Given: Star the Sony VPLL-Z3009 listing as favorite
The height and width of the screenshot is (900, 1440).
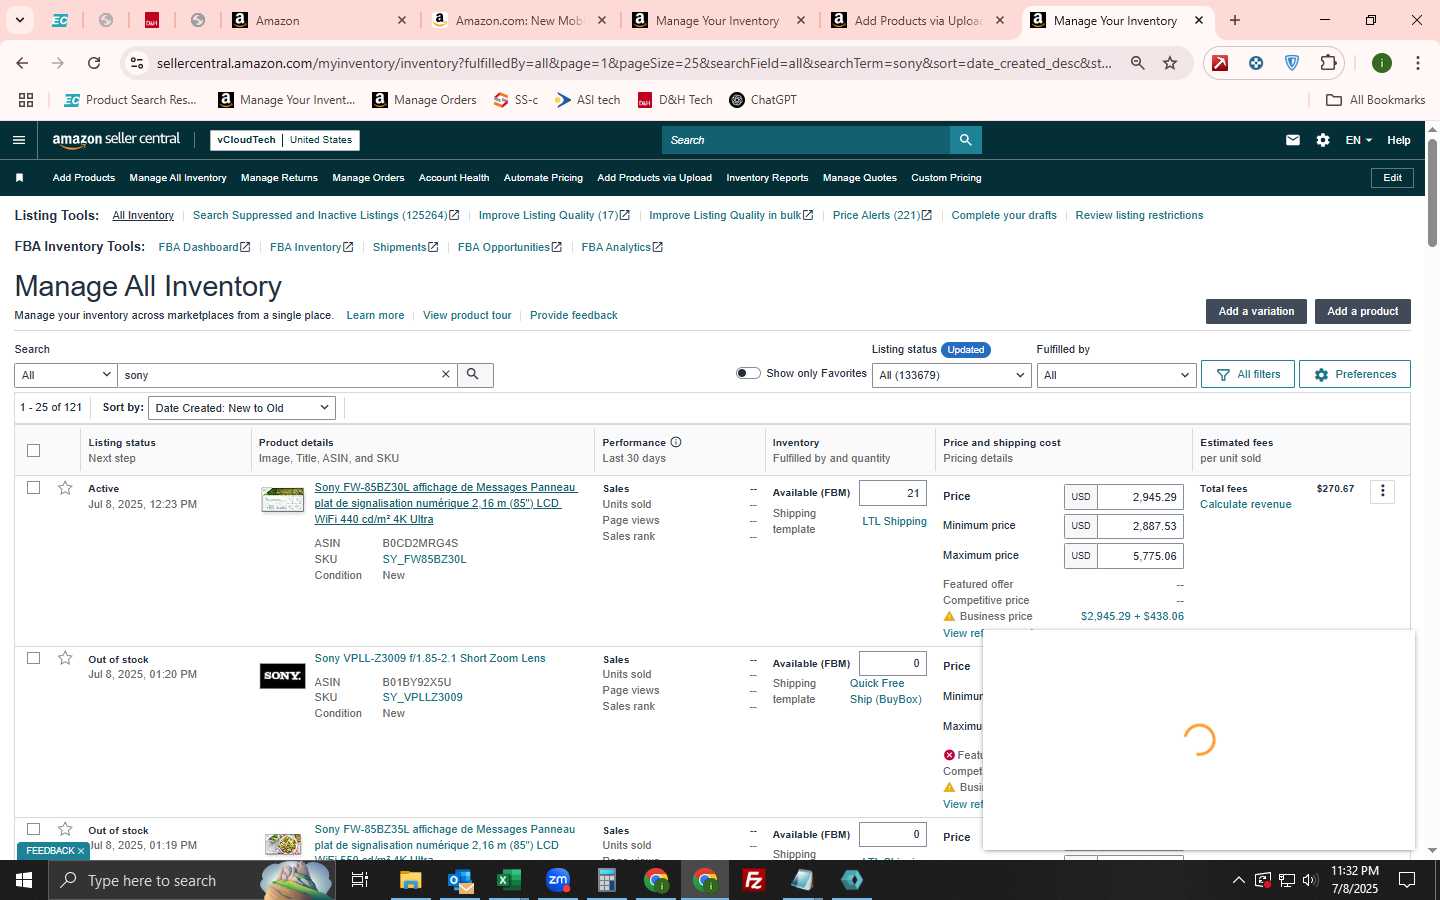Looking at the screenshot, I should tap(65, 658).
